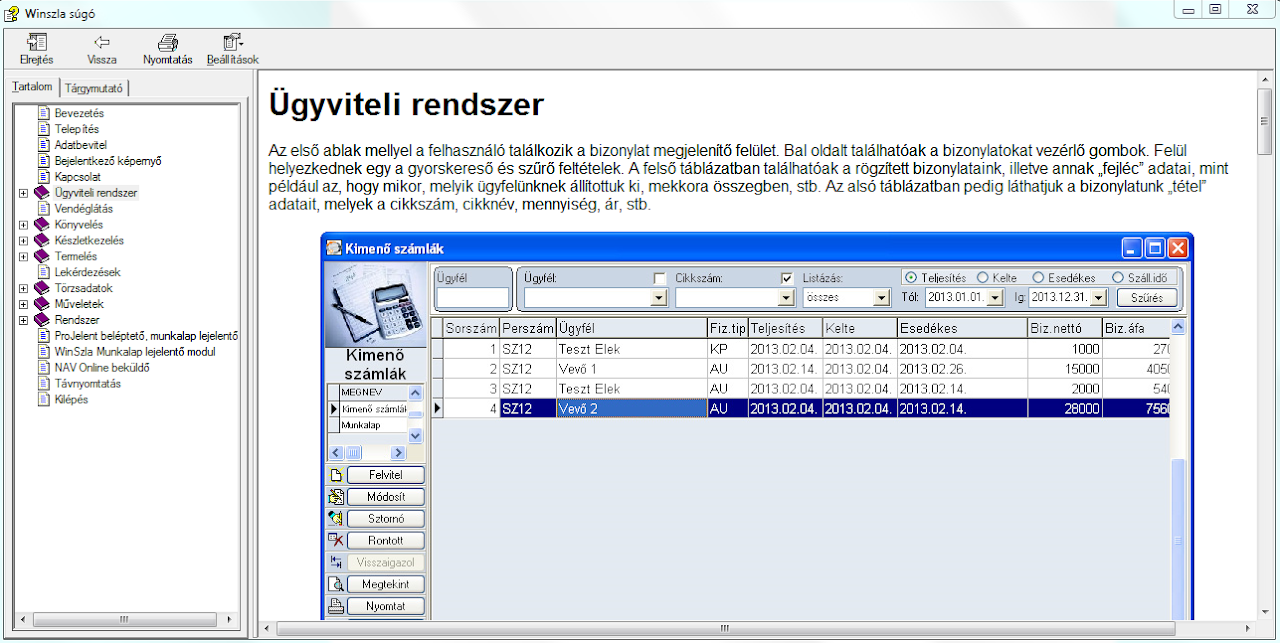Click the icon left of the Sztornó button
1280x643 pixels.
click(337, 518)
